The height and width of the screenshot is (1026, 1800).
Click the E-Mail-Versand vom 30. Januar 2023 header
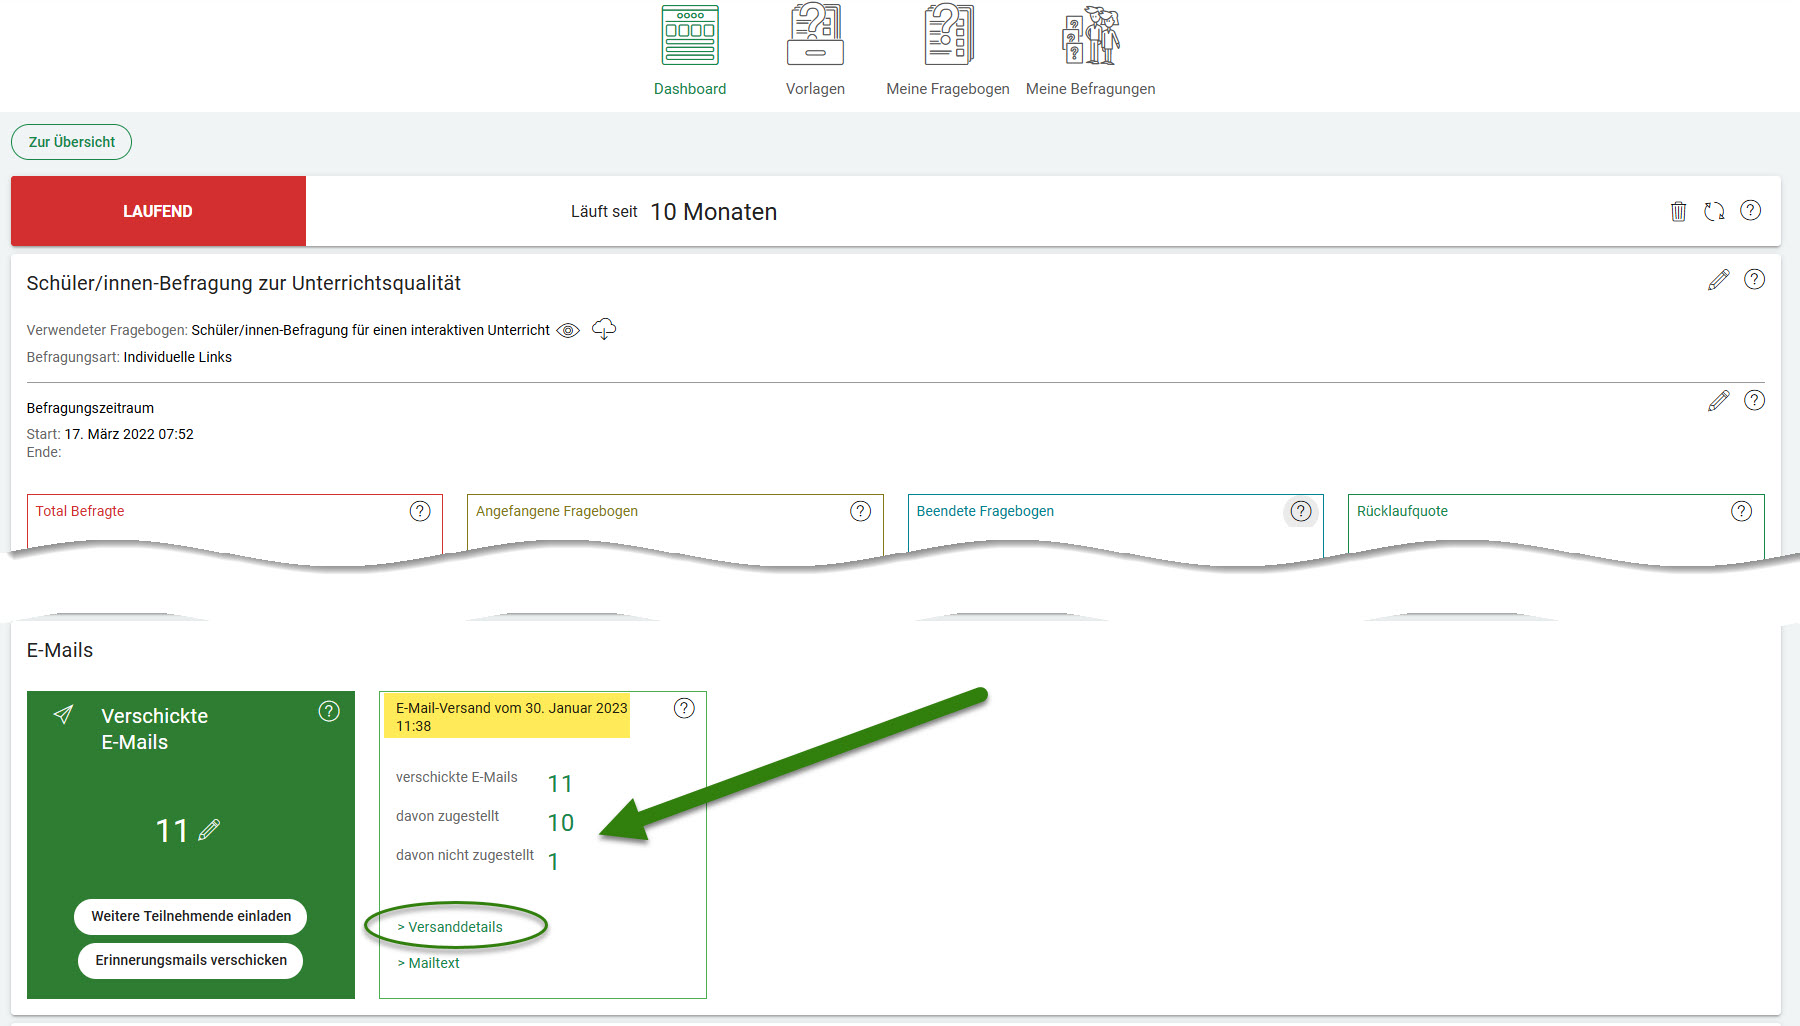[511, 717]
